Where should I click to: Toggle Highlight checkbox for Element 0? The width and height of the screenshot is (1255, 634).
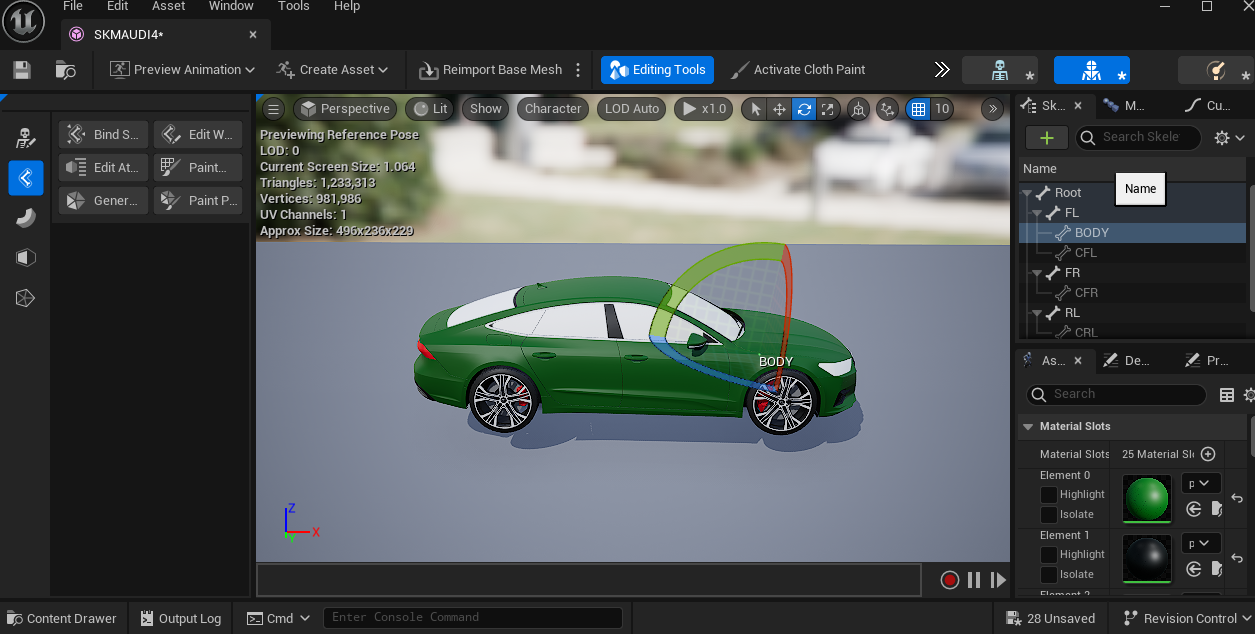click(1049, 495)
